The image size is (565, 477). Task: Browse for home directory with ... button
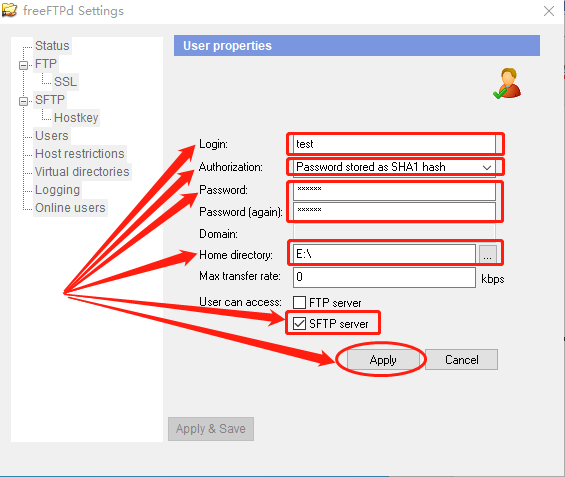[488, 255]
